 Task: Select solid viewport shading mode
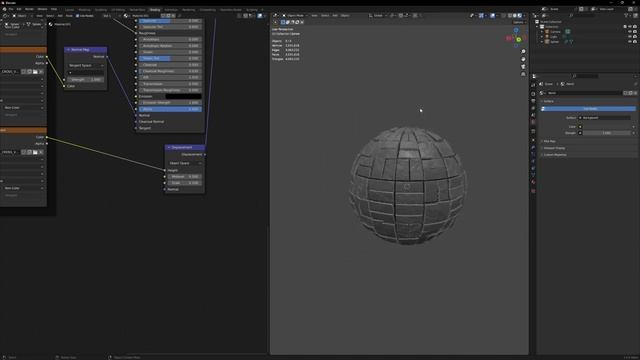515,16
